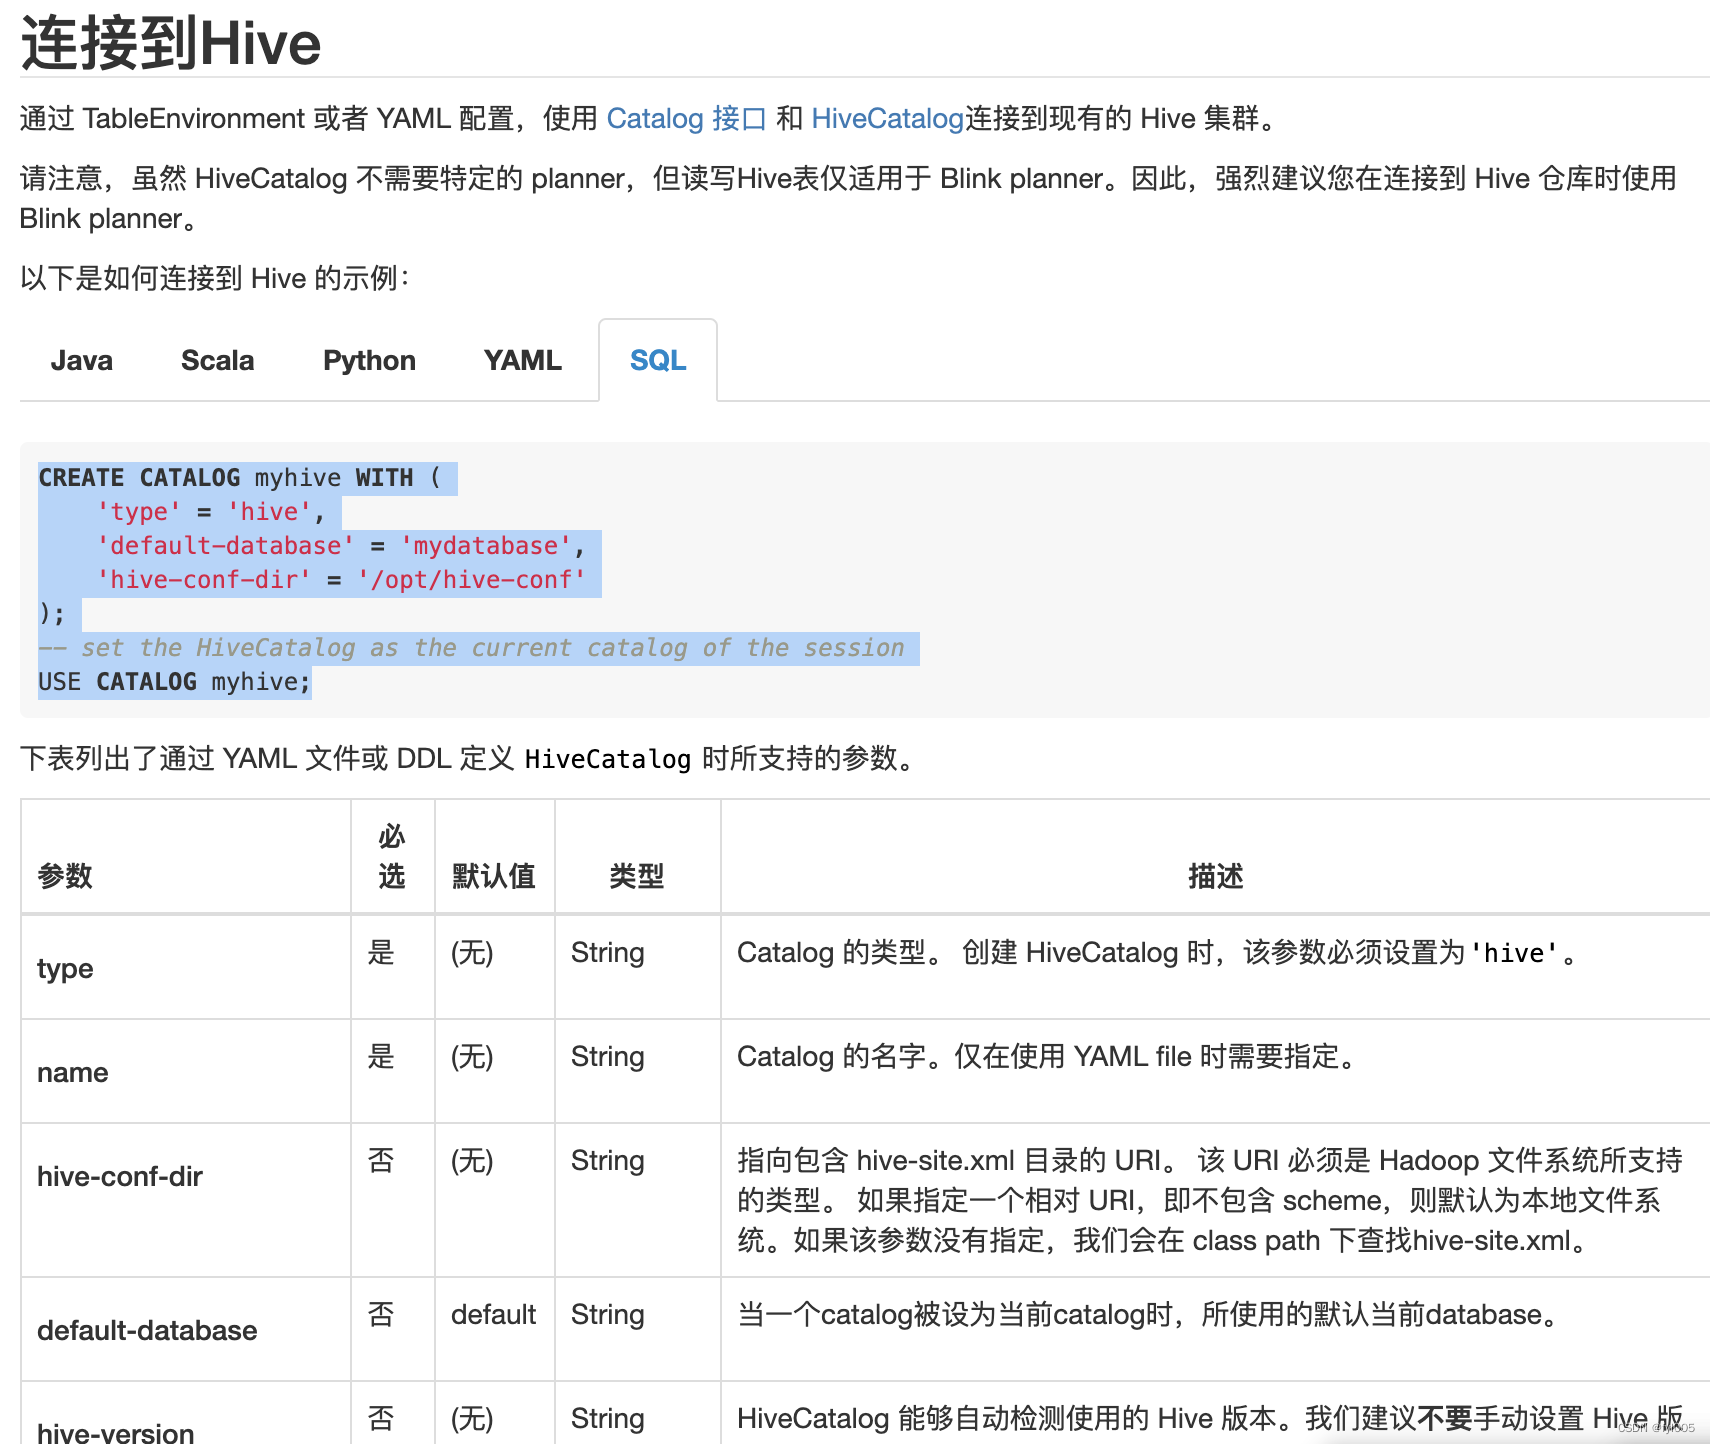Switch to the Java tab
The height and width of the screenshot is (1444, 1710).
(81, 360)
